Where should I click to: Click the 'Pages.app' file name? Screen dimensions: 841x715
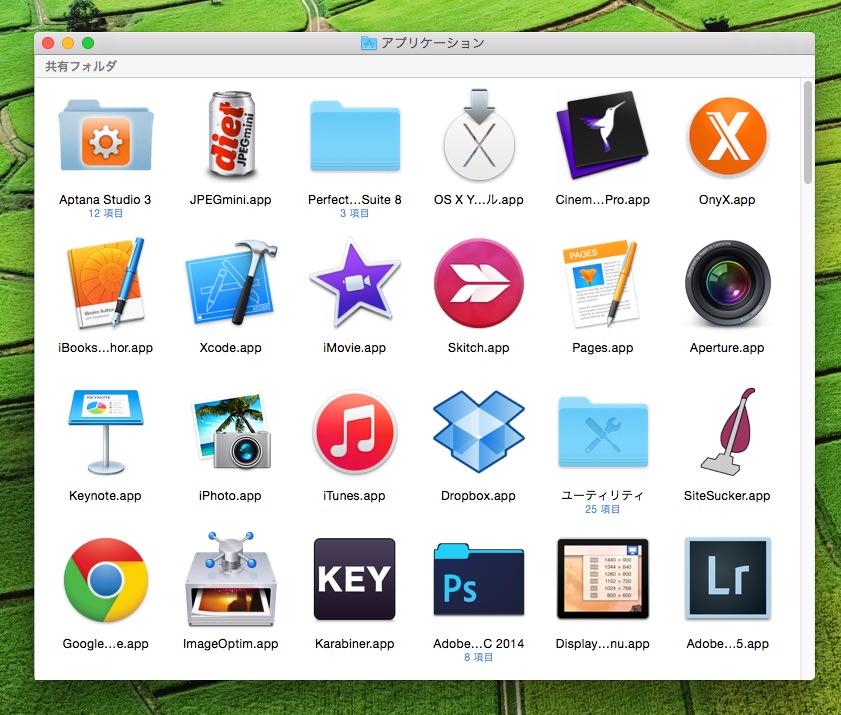point(603,348)
